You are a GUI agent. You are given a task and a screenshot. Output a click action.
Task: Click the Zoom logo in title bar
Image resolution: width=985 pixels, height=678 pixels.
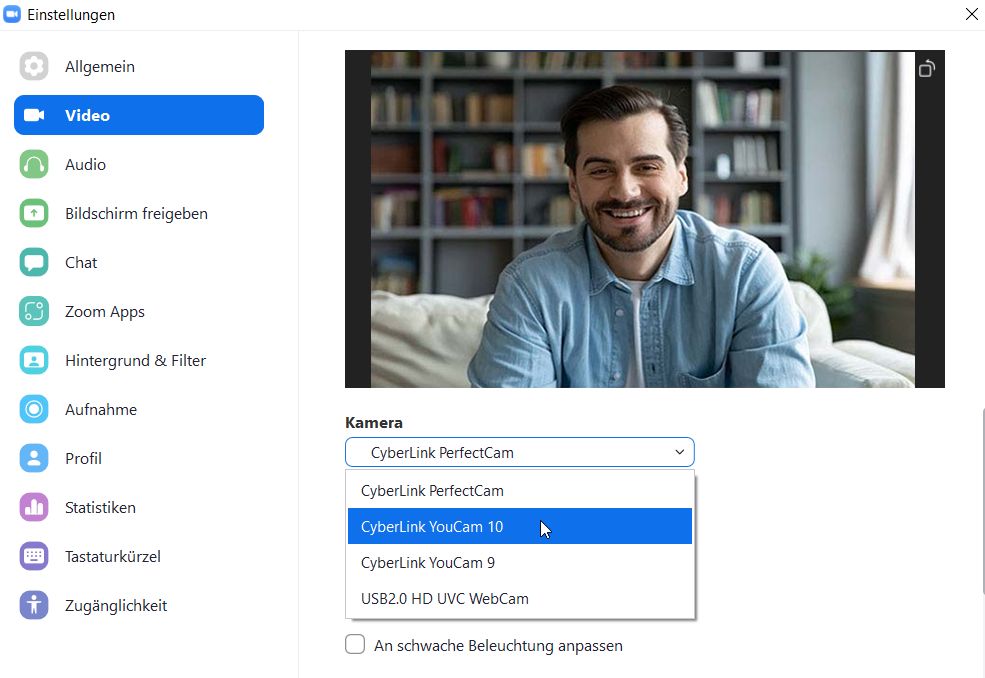[x=12, y=14]
